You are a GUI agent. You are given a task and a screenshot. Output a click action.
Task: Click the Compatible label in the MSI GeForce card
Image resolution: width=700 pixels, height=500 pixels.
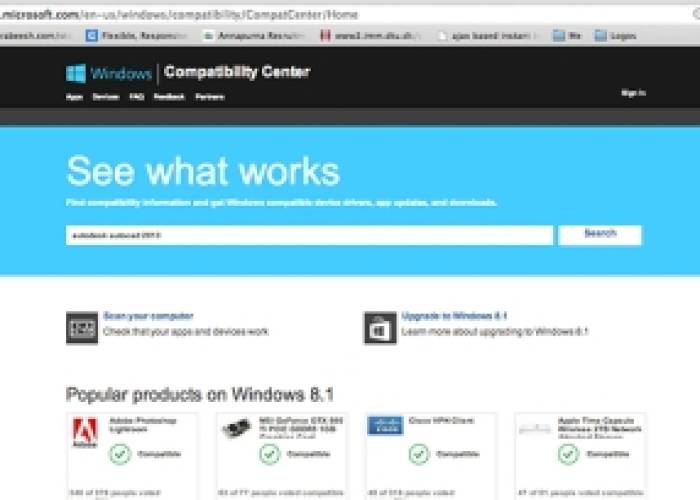(x=308, y=454)
